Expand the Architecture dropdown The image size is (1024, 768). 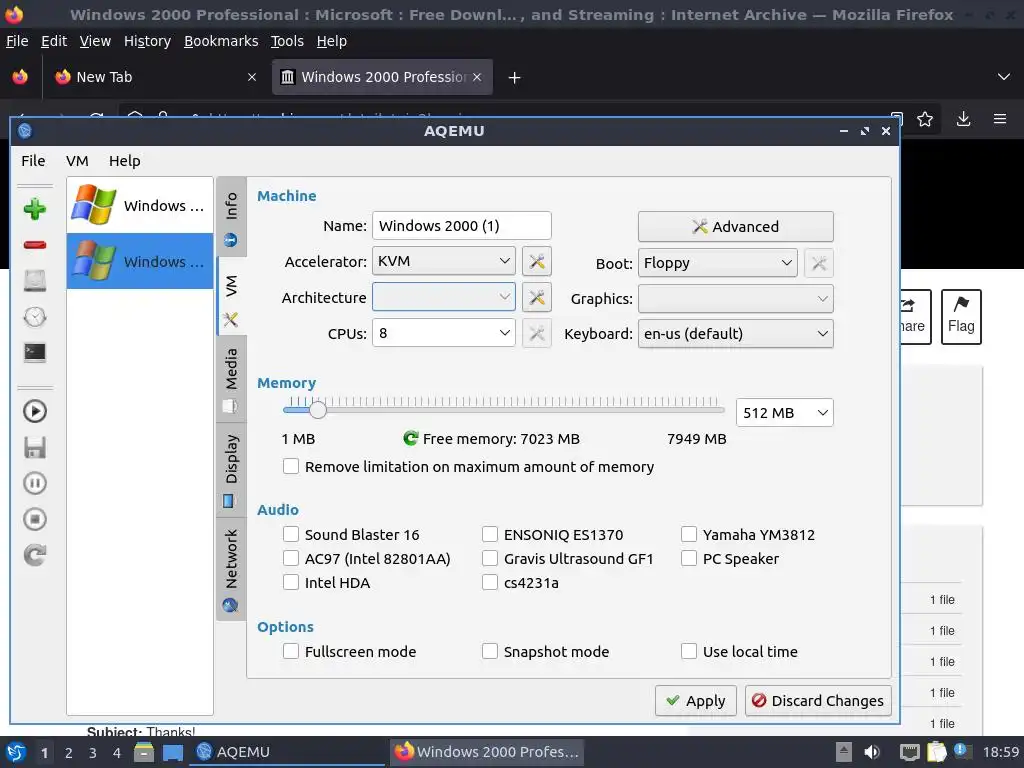pyautogui.click(x=443, y=297)
